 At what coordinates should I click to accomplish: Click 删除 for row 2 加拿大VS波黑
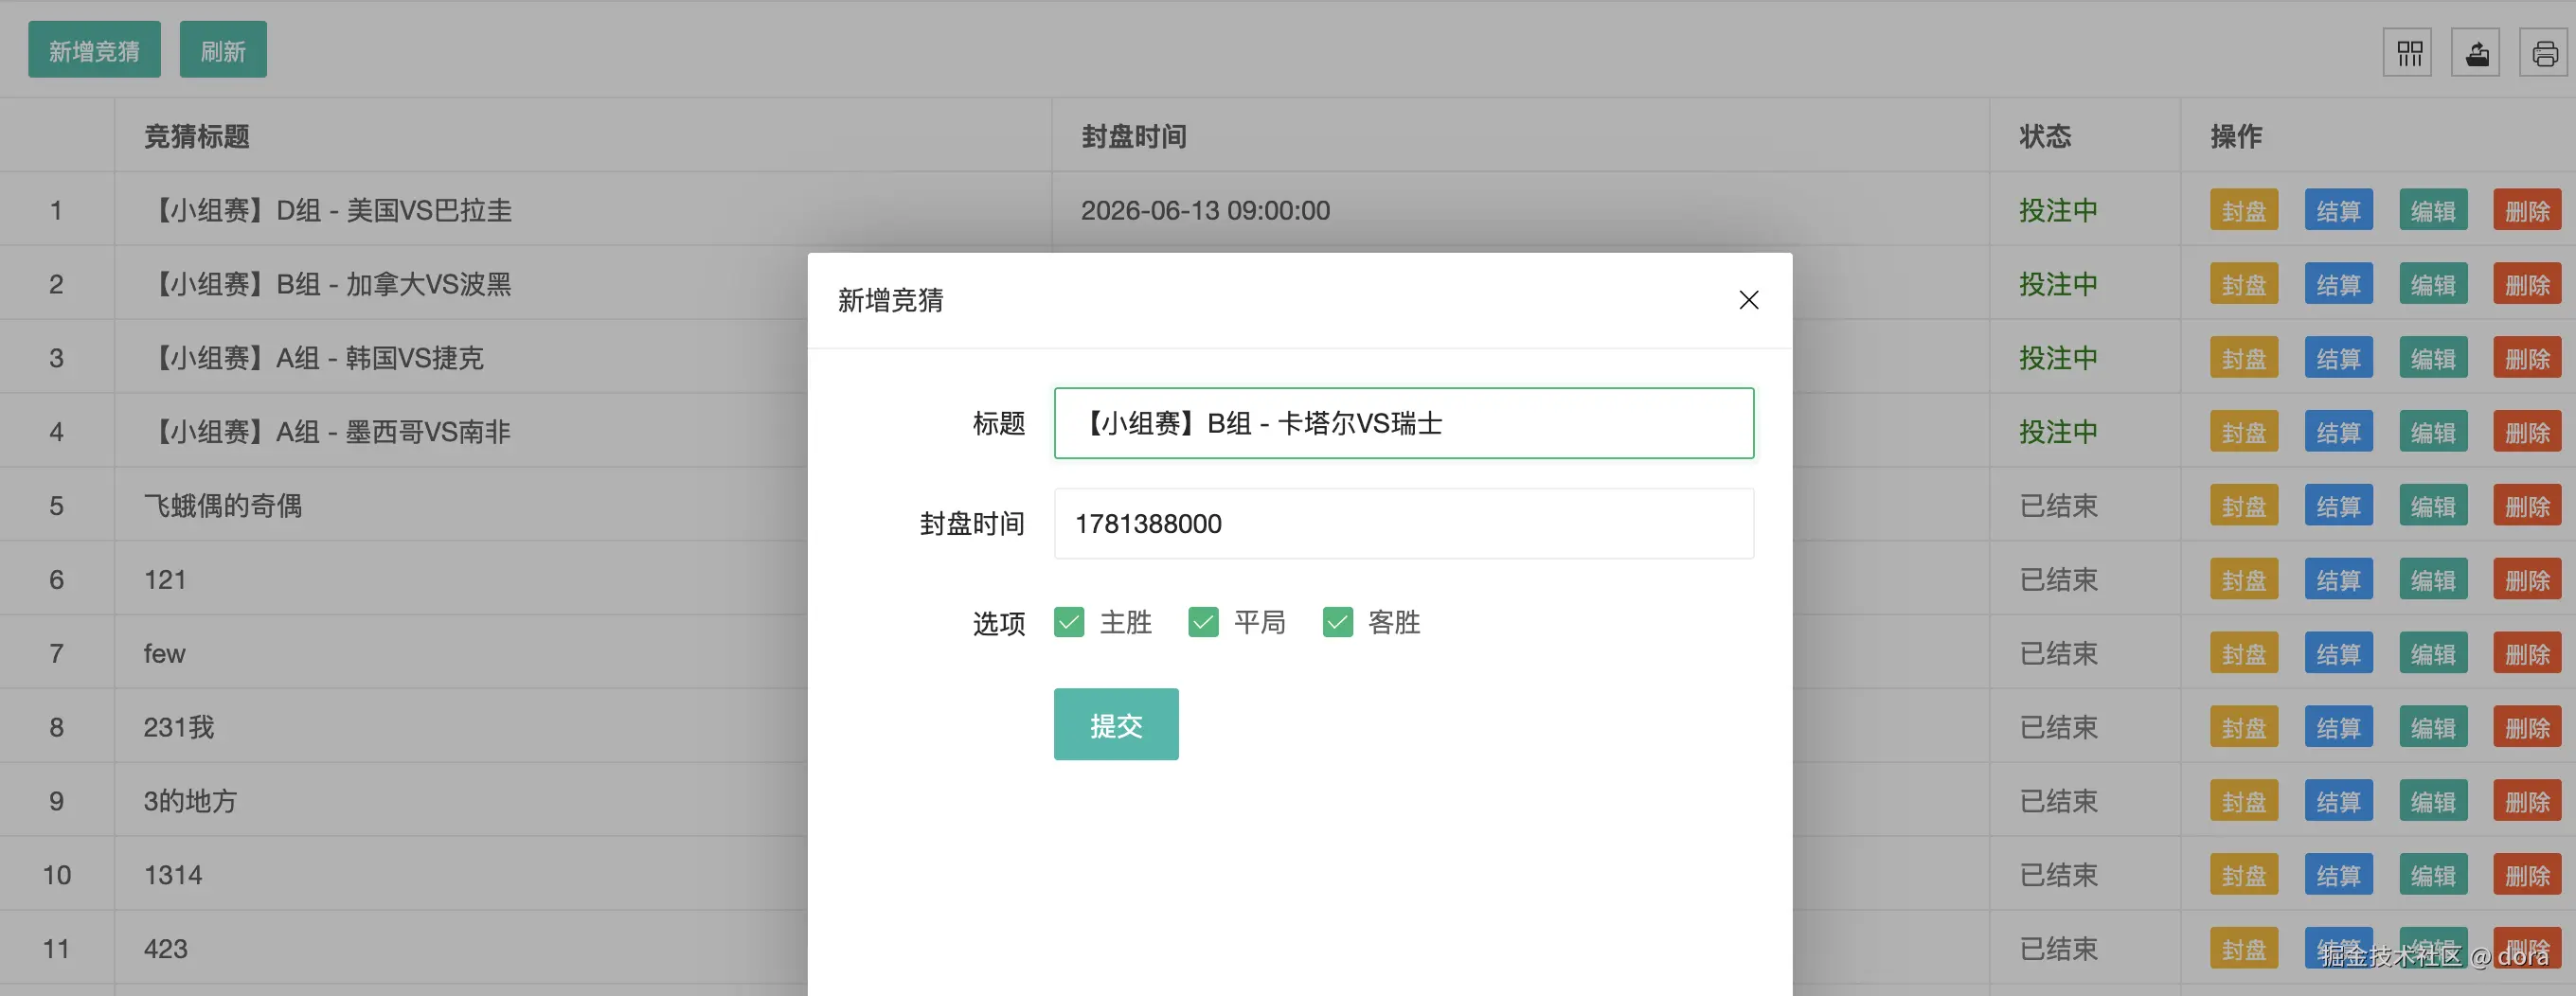2528,284
